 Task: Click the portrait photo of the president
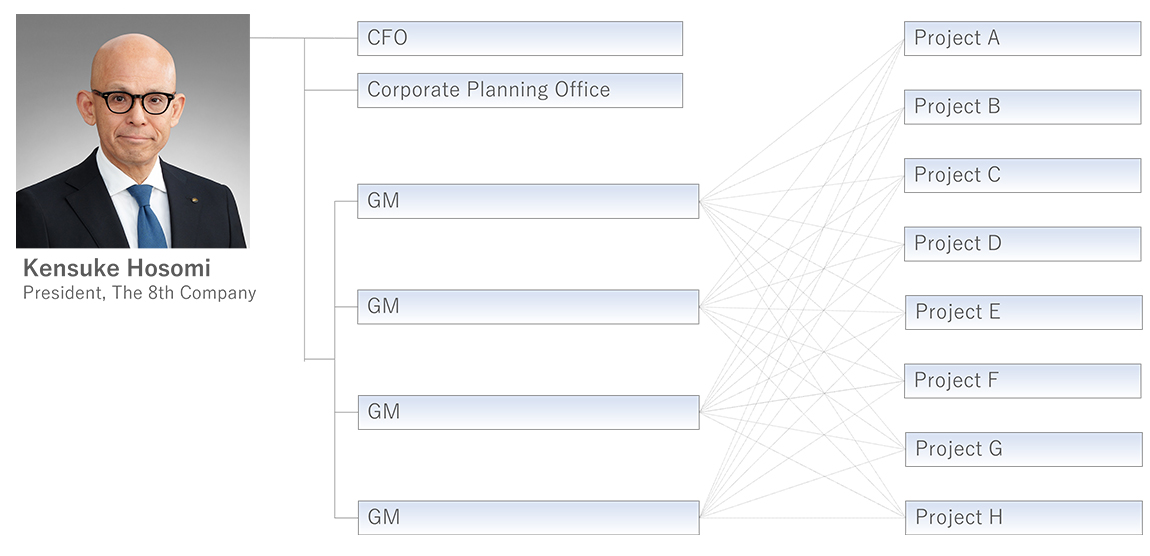[132, 130]
